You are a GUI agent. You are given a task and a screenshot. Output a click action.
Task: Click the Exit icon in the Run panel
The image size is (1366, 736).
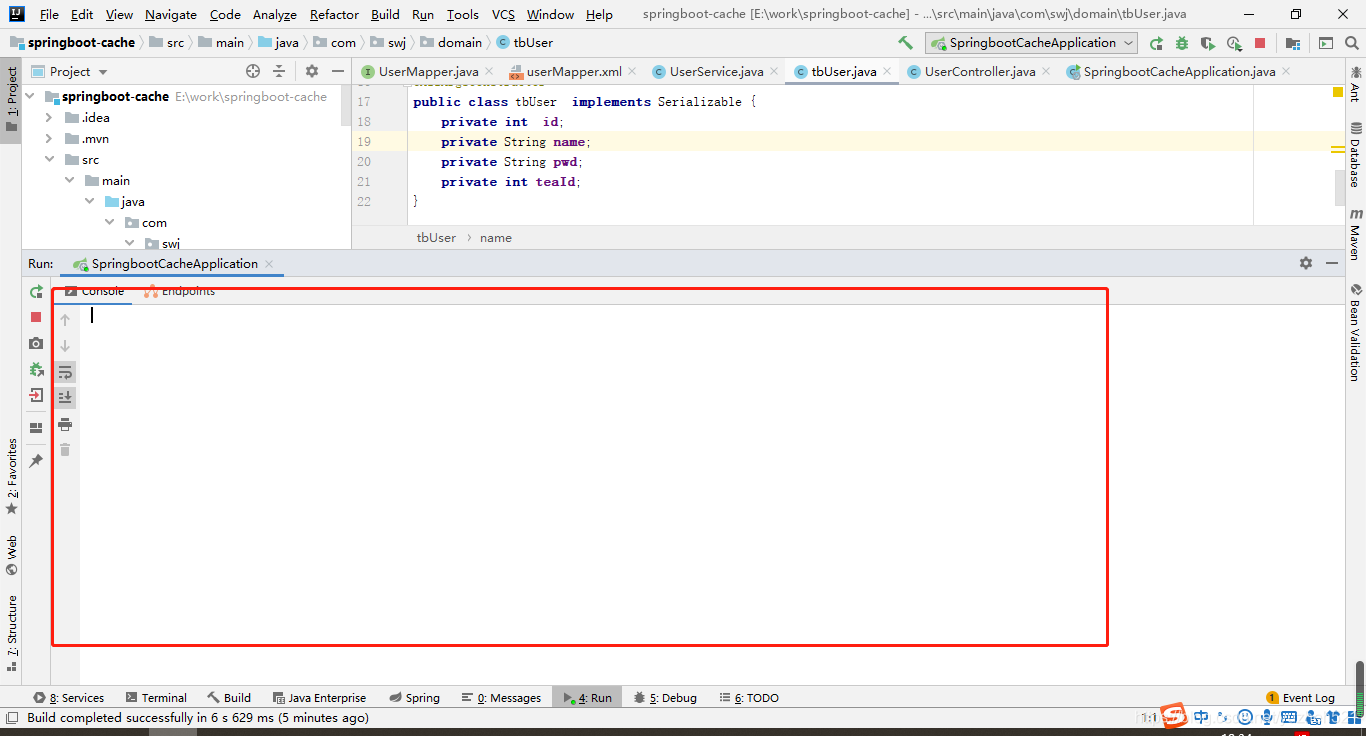point(36,395)
